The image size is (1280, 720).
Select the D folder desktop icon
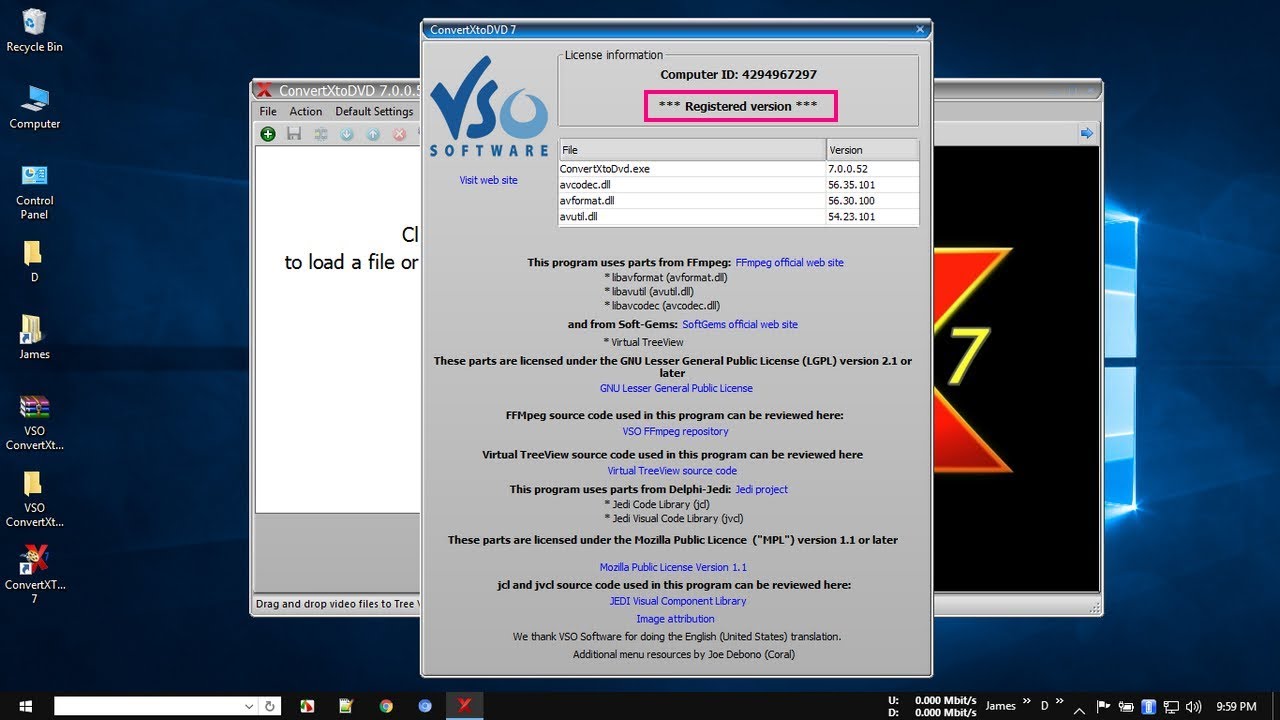coord(34,261)
